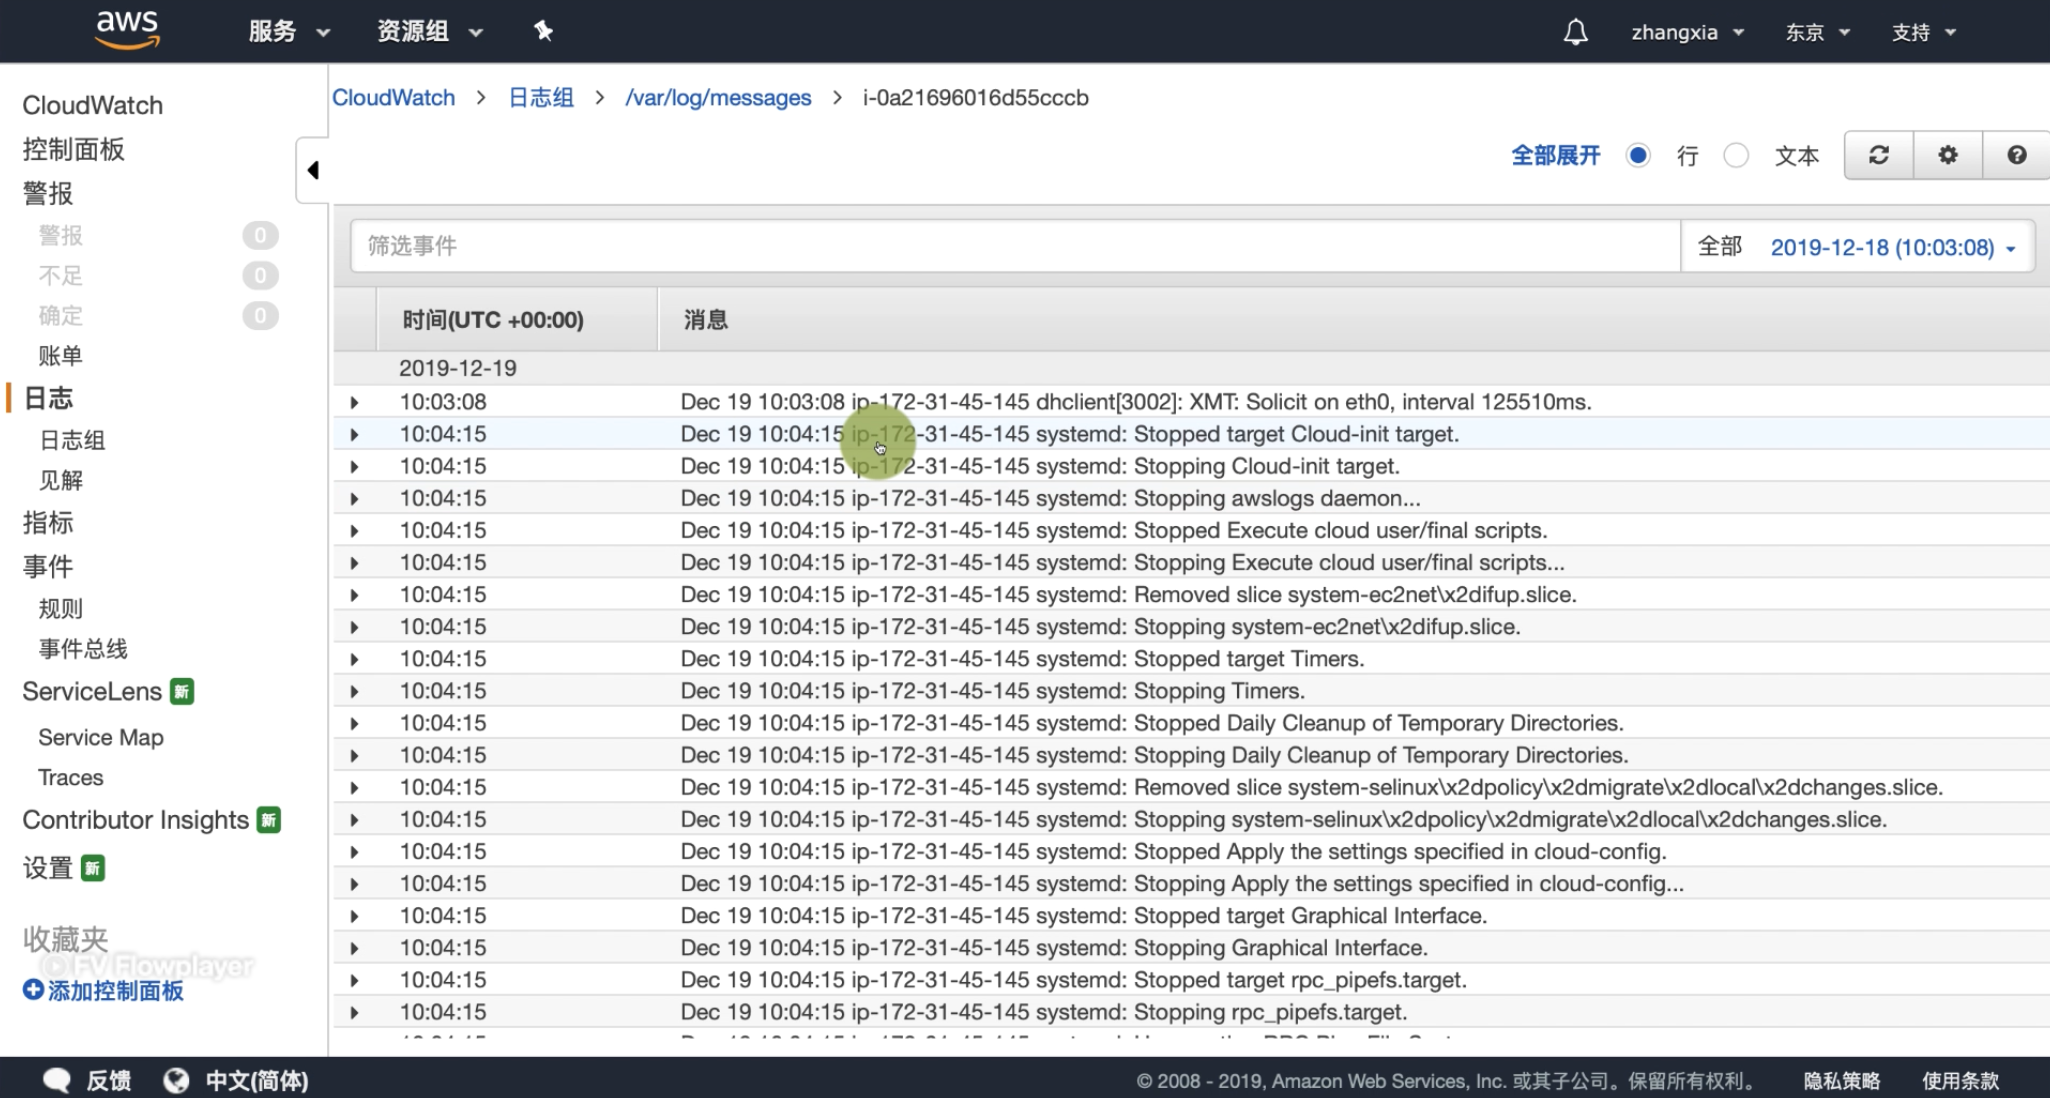
Task: Expand the 10:03:08 dhclient log row
Action: coord(354,402)
